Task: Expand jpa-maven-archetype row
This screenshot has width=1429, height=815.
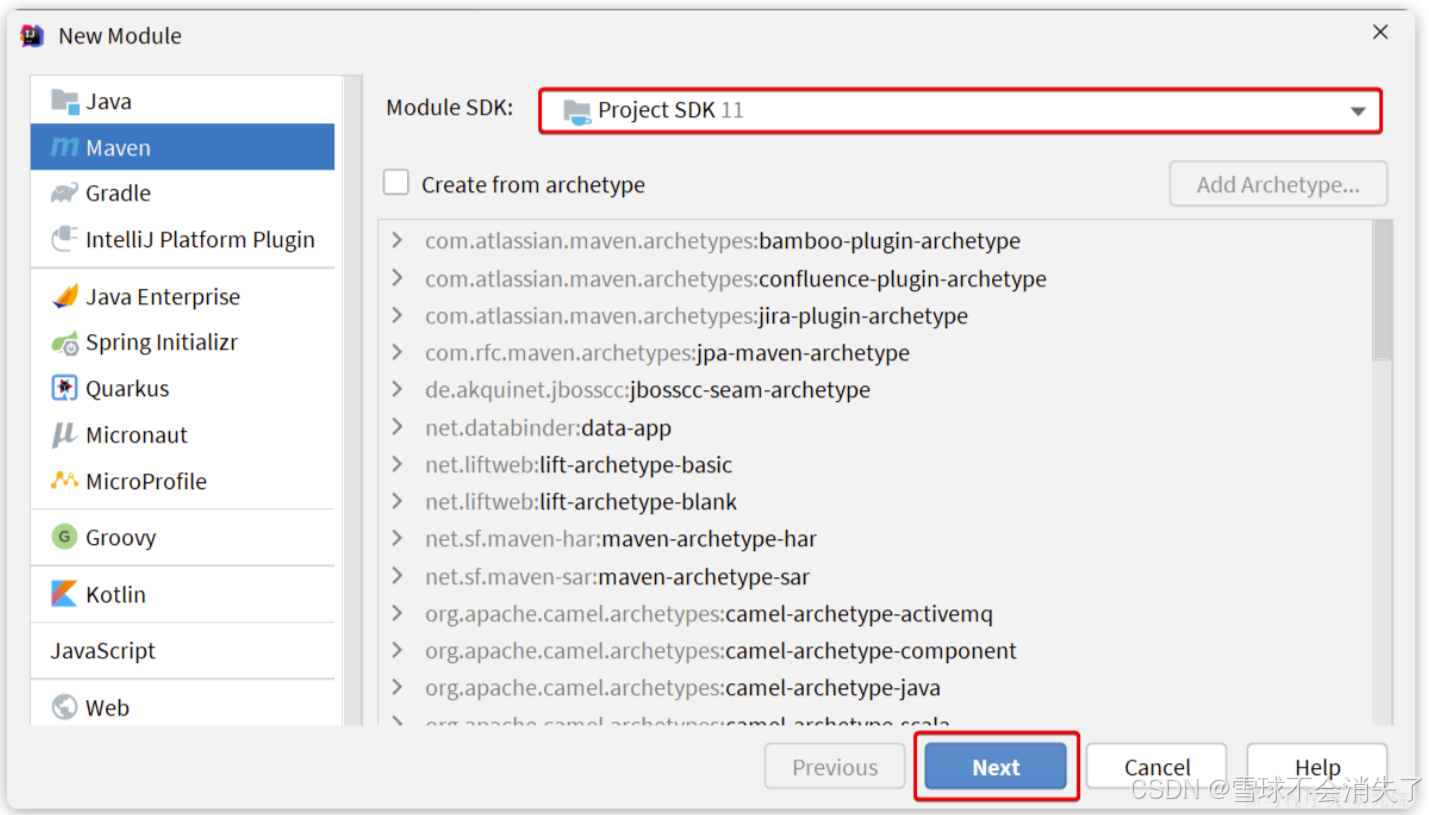Action: click(x=397, y=352)
